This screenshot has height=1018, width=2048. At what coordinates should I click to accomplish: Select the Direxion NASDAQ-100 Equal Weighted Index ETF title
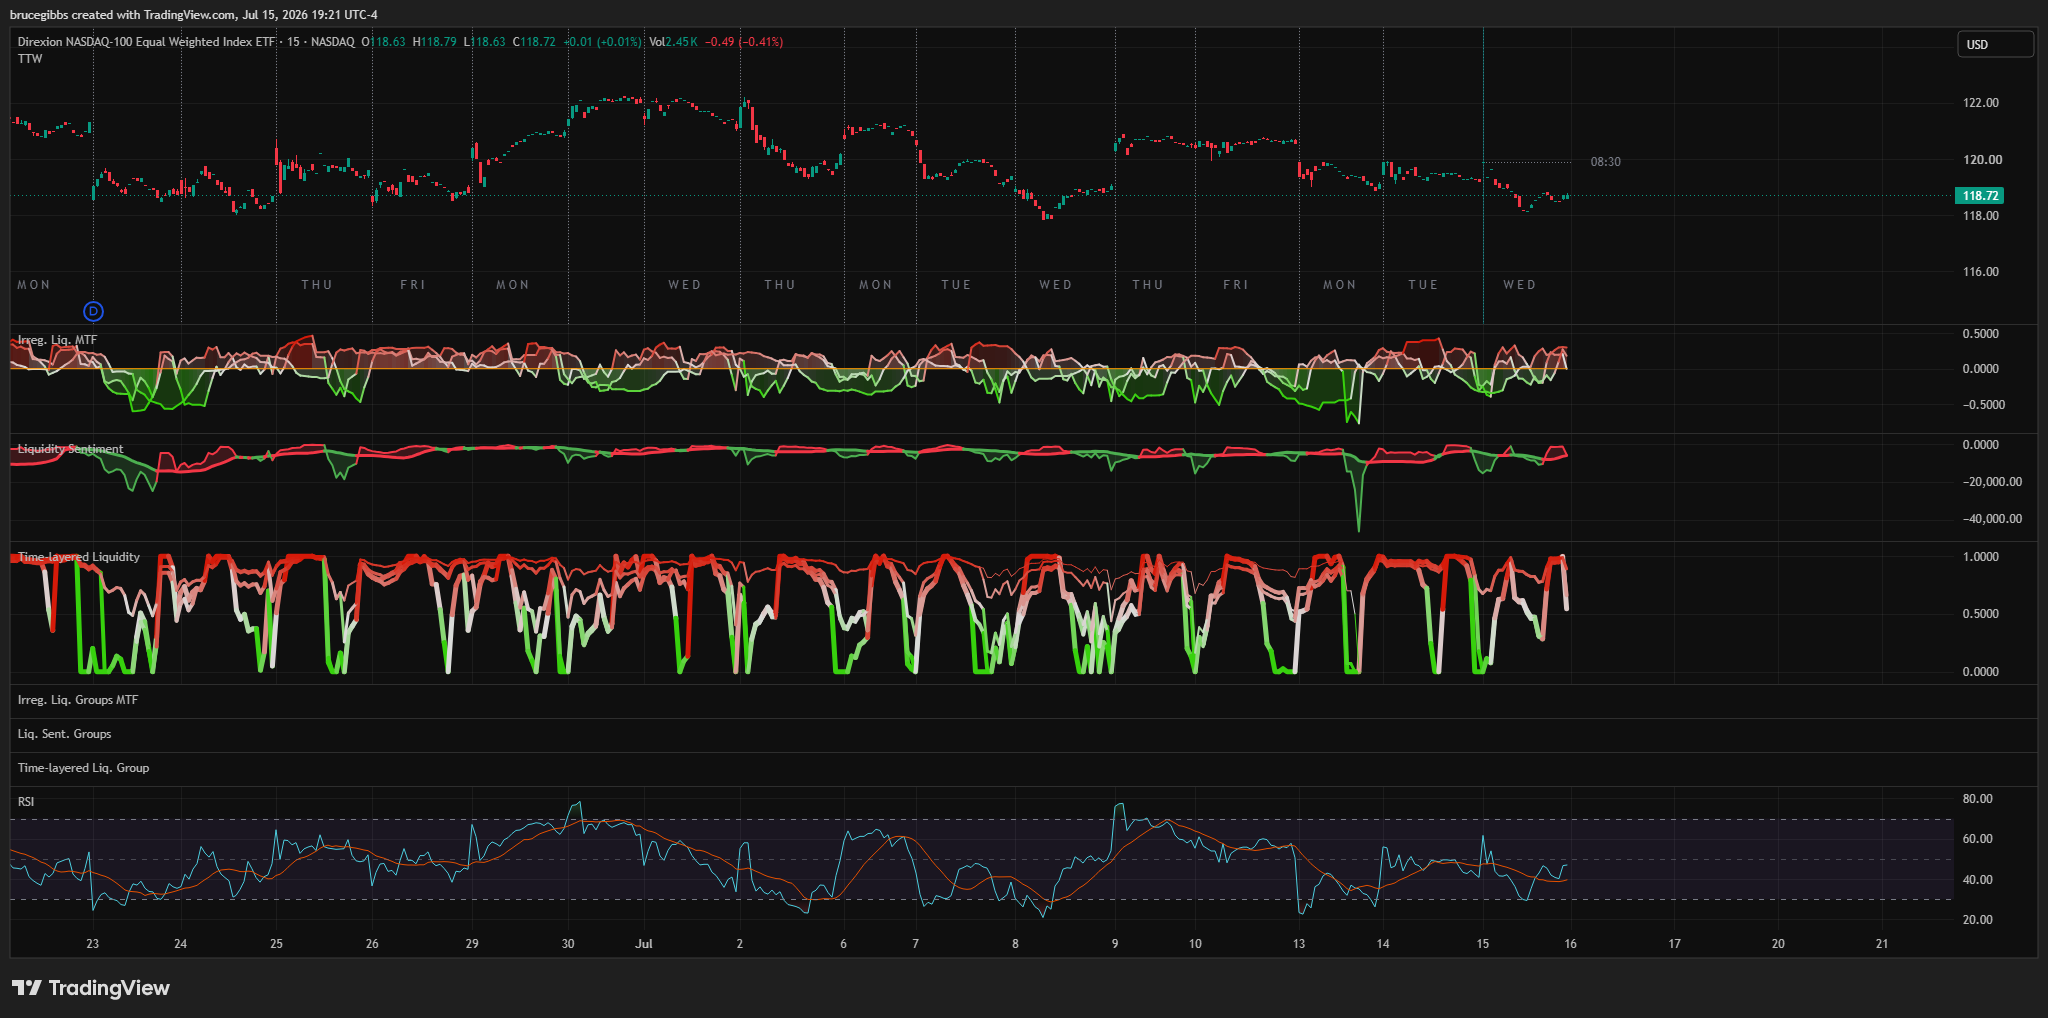click(x=146, y=42)
